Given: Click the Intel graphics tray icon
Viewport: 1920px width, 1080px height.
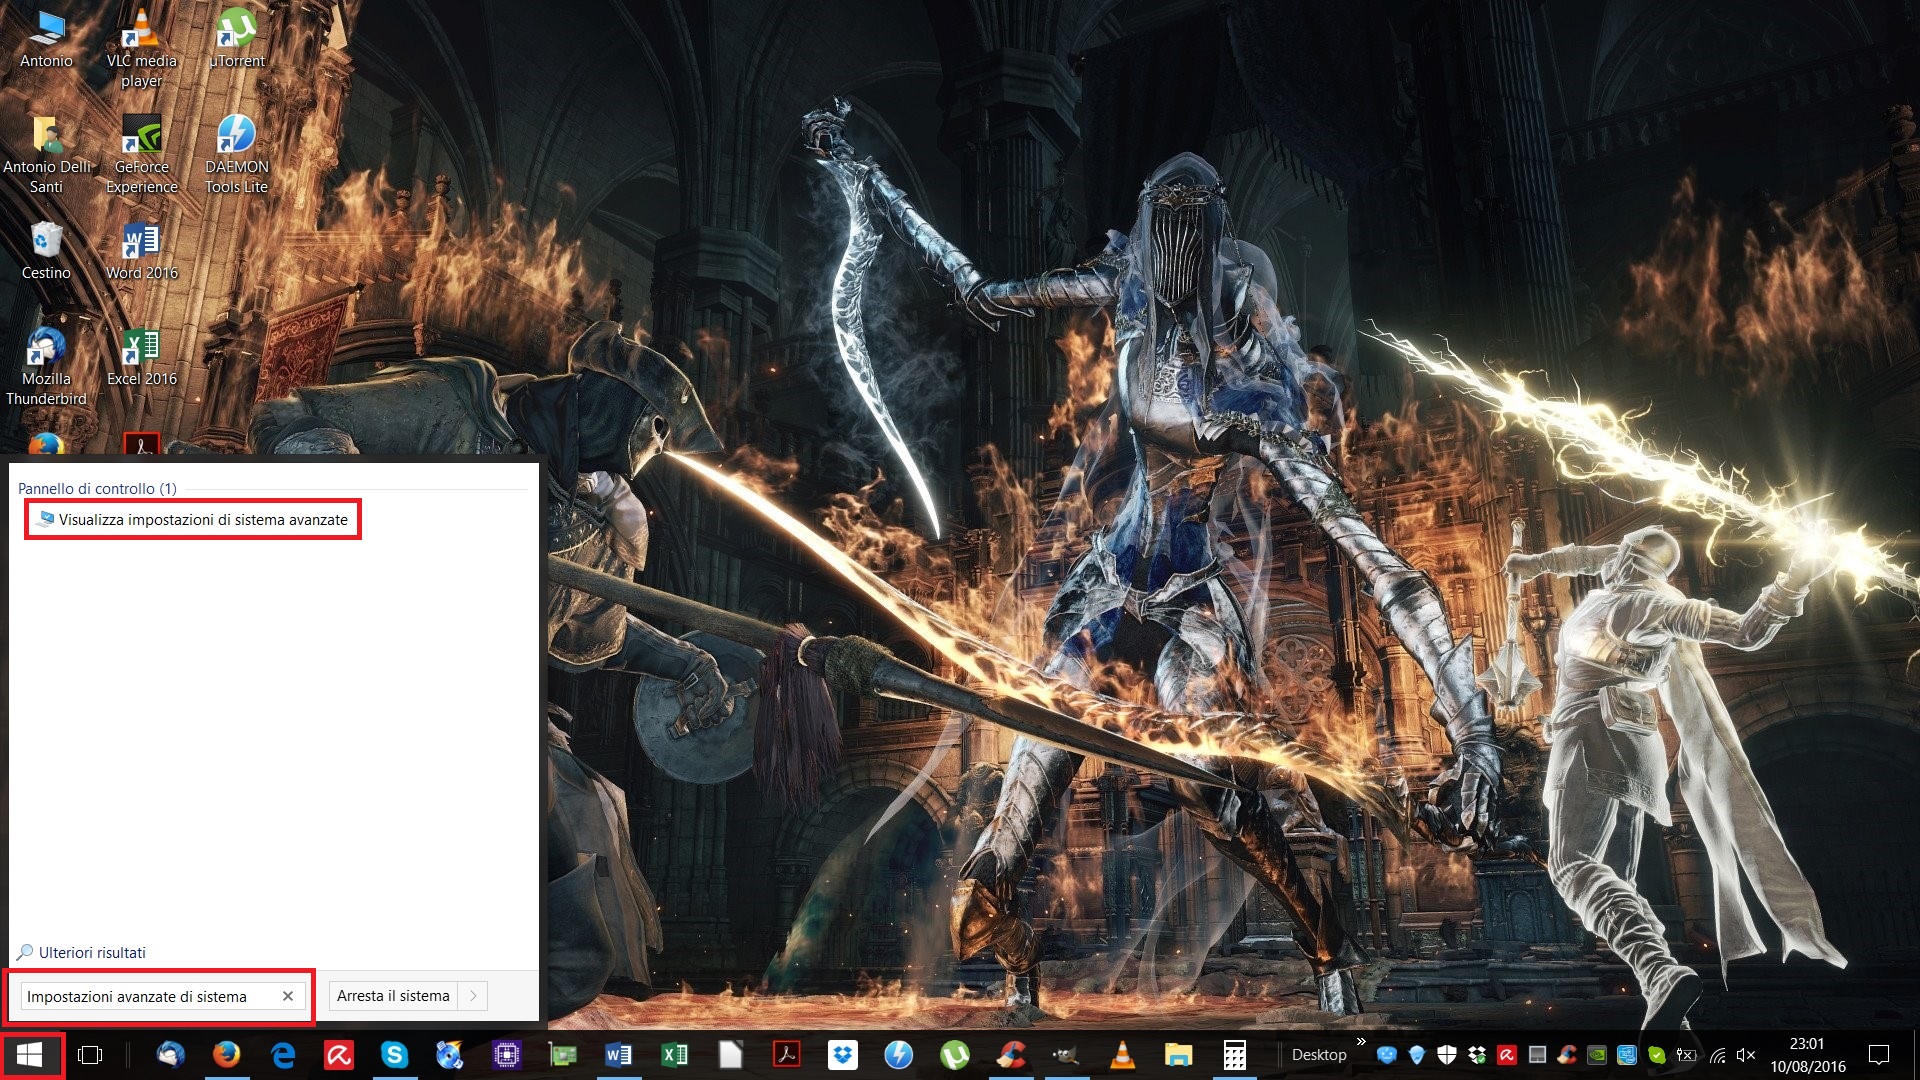Looking at the screenshot, I should 1627,1055.
